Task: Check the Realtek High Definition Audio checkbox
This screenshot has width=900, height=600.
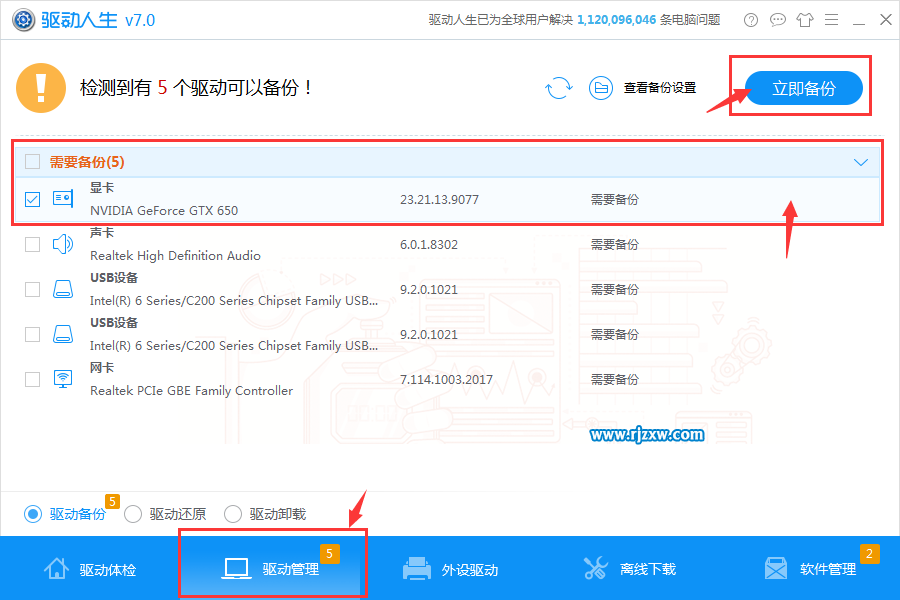Action: [x=33, y=244]
